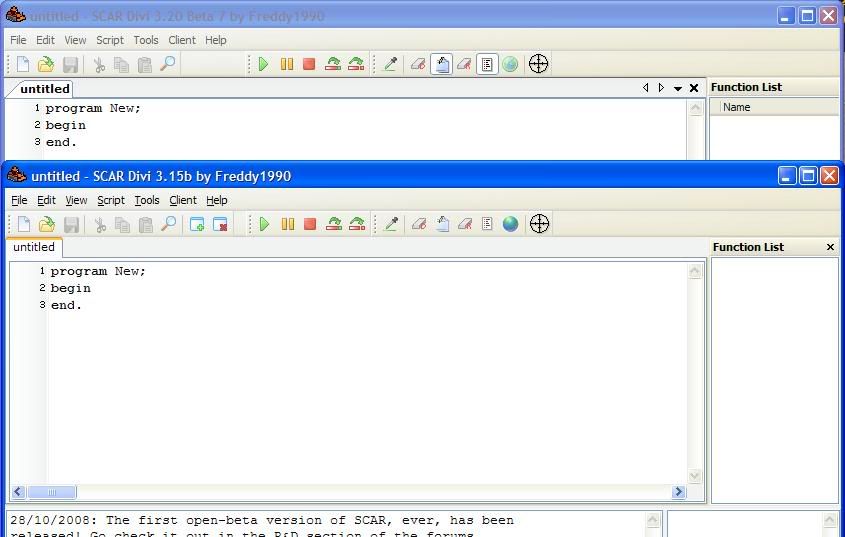Click the Run (green play) button in SCAR 3.15b toolbar
Screen dimensions: 845x537
264,224
